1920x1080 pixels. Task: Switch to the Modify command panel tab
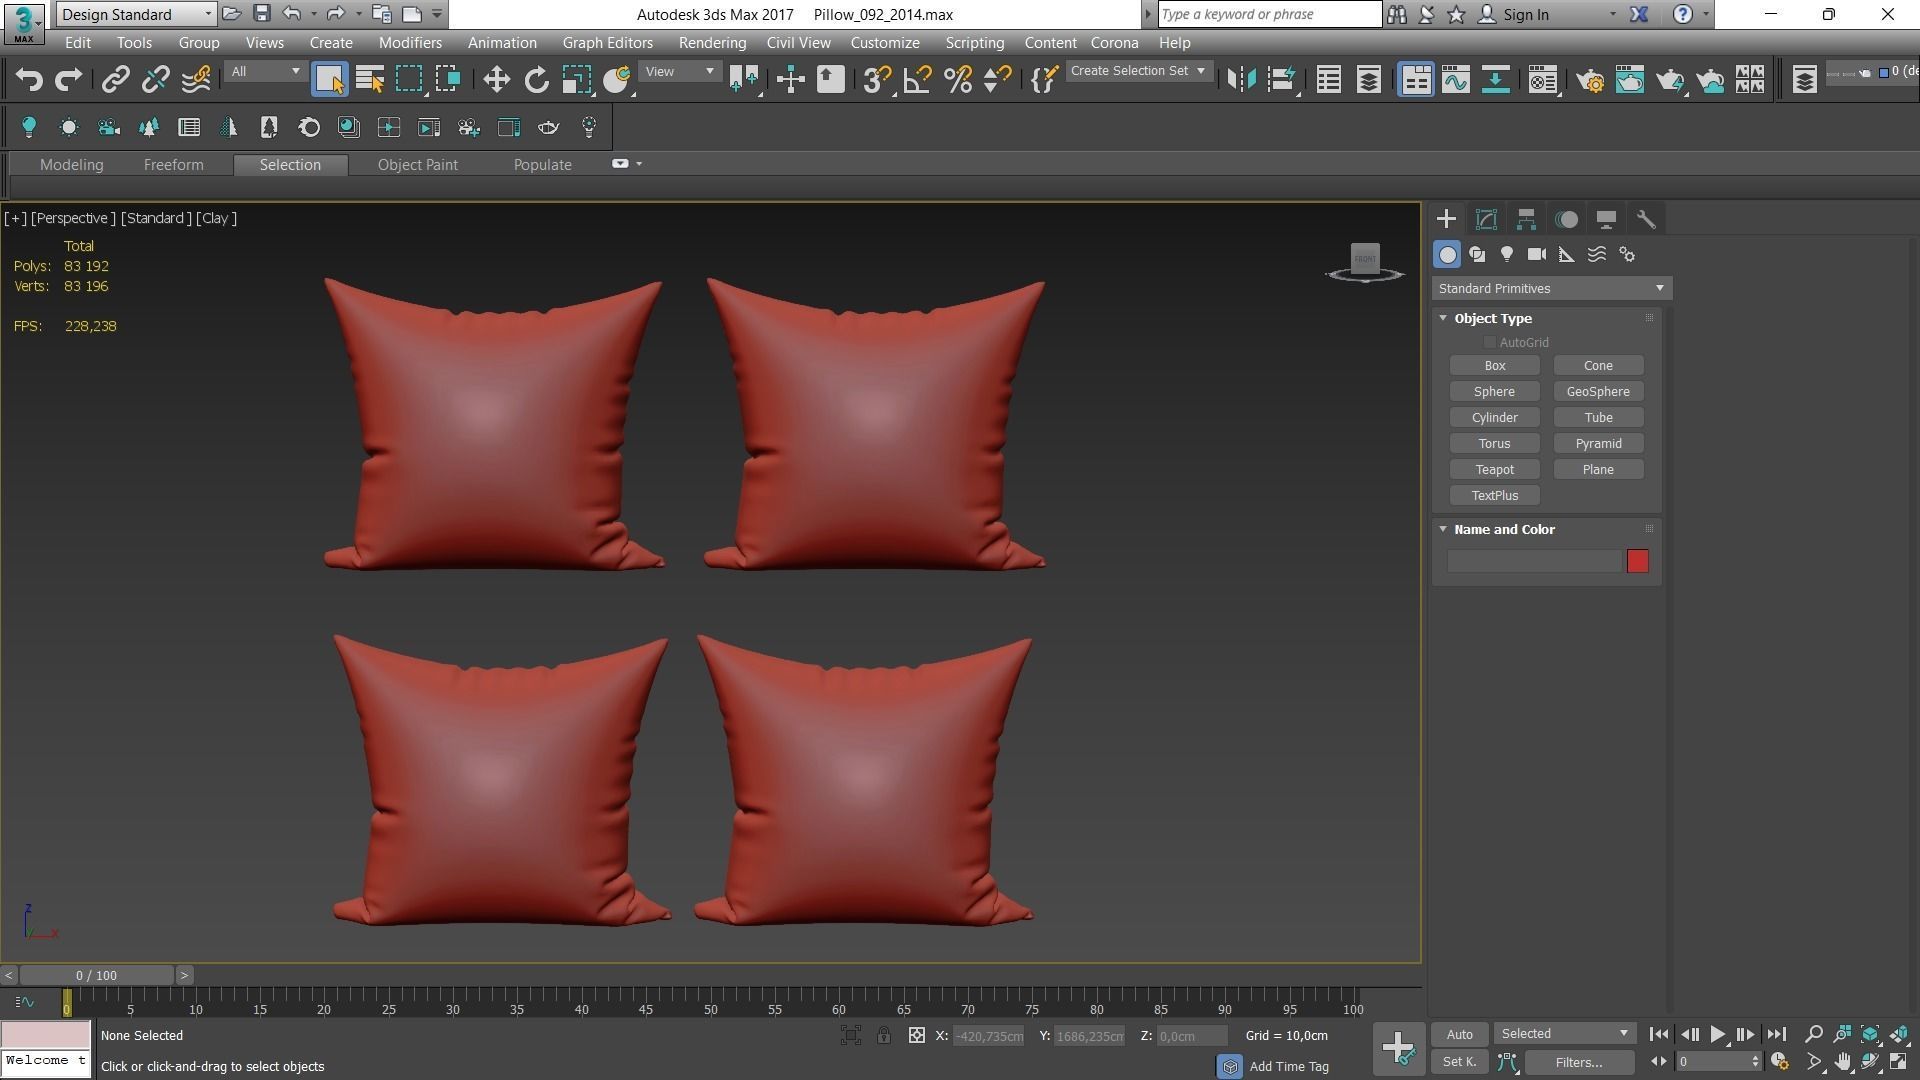pyautogui.click(x=1486, y=219)
